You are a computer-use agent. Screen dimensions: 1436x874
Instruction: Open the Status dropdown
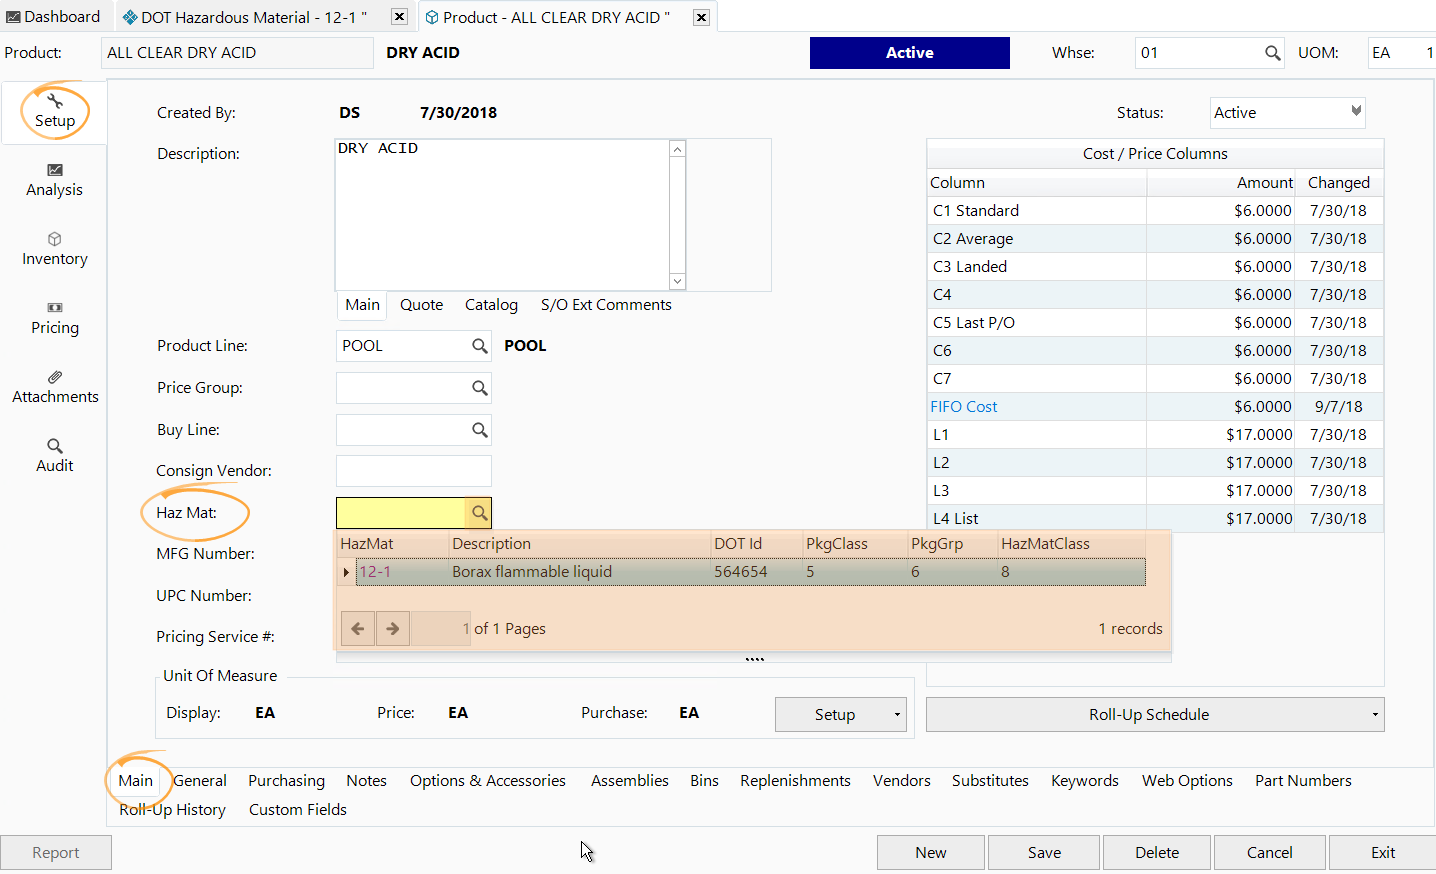click(1356, 112)
